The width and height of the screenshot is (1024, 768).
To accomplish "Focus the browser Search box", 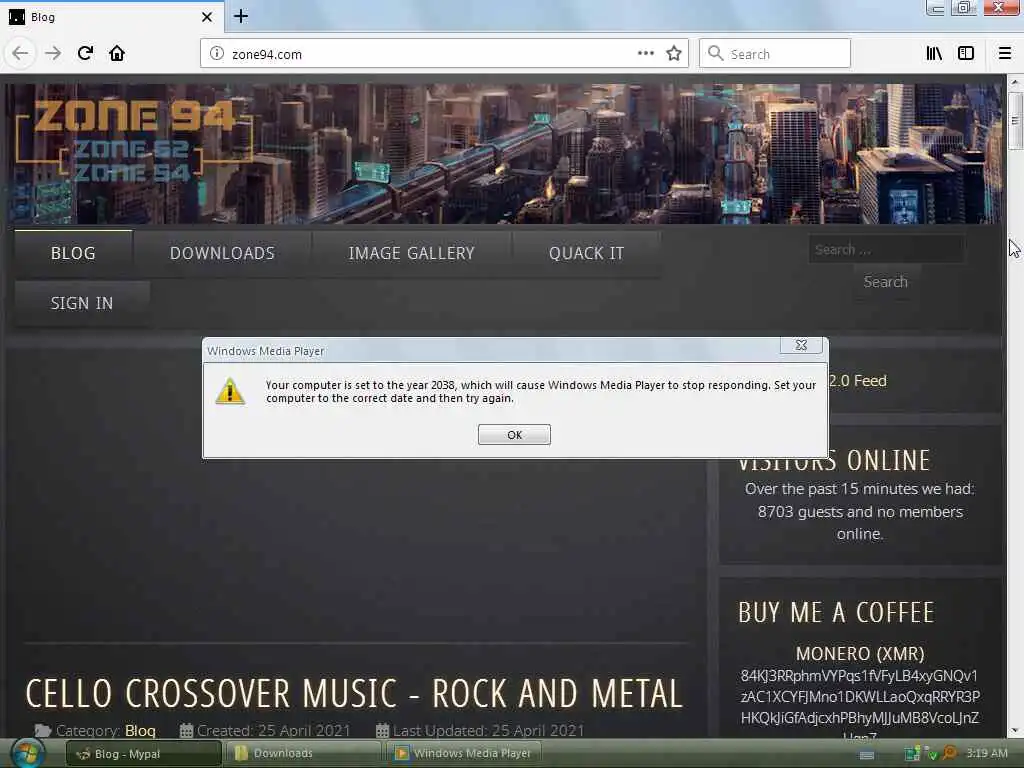I will click(x=775, y=54).
